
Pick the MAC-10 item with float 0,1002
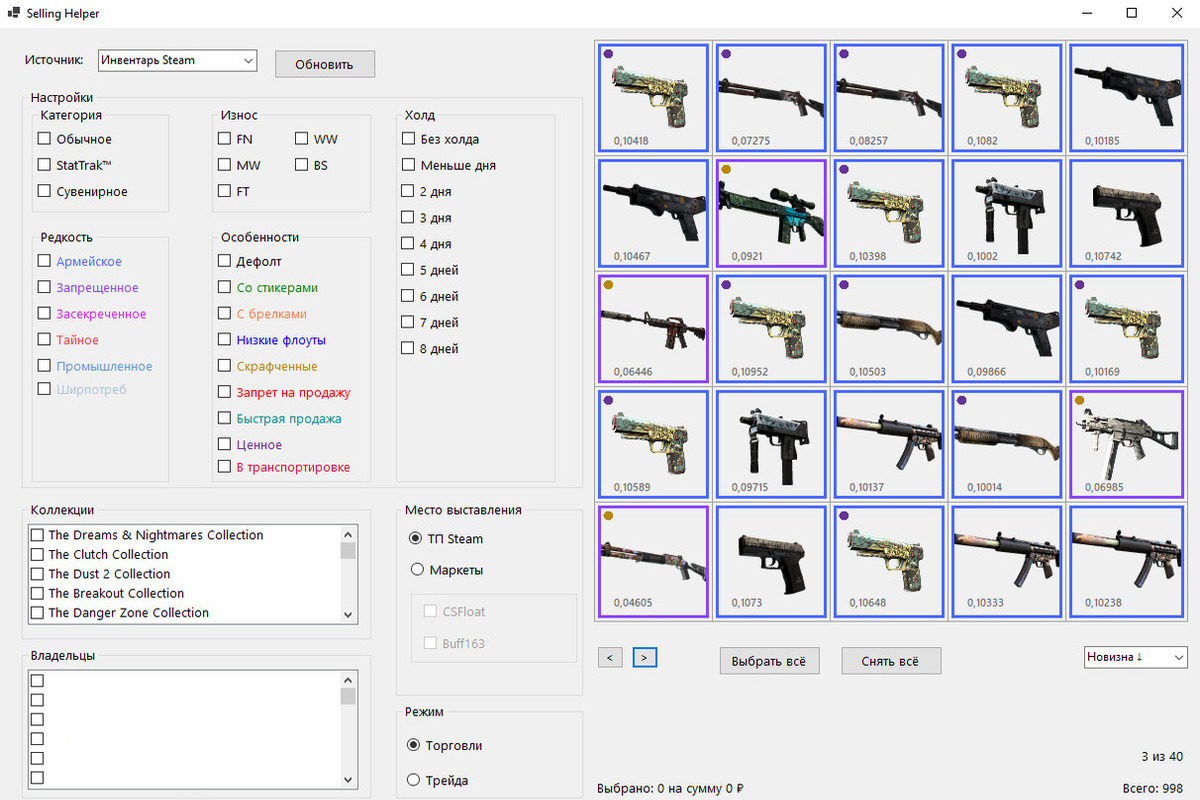pos(1007,213)
